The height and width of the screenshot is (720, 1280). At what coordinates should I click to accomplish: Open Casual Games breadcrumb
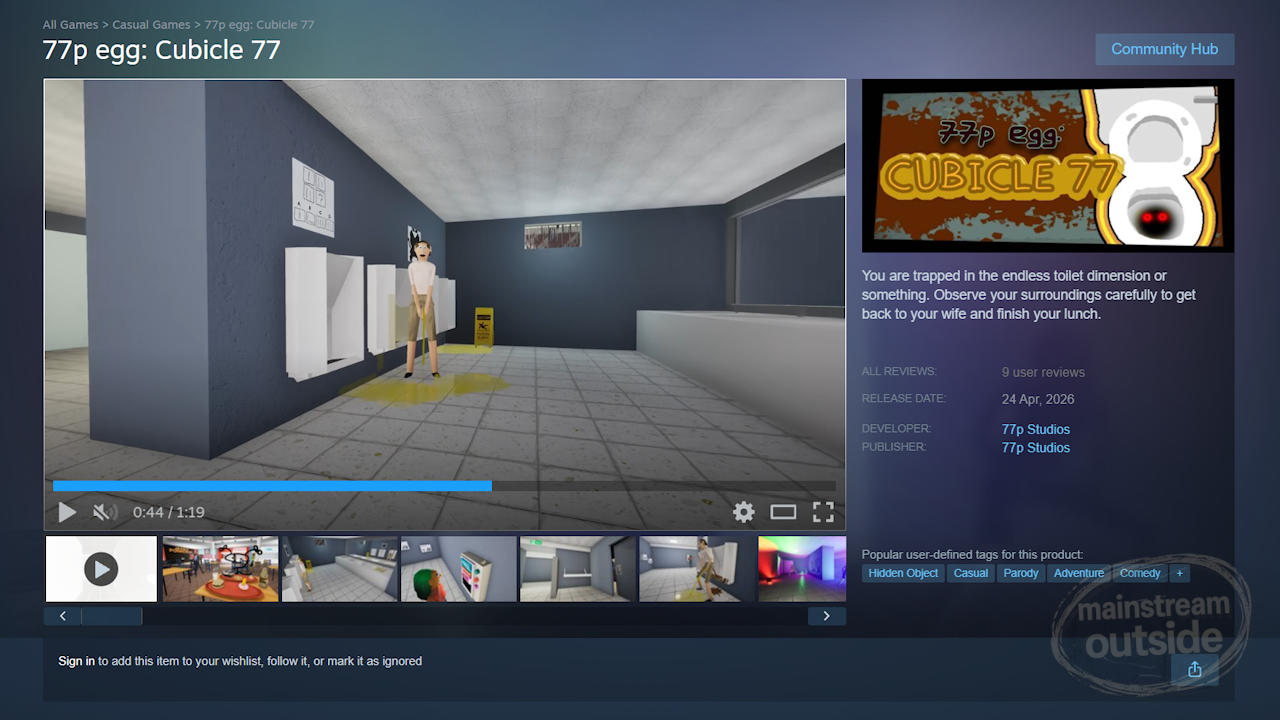pos(151,24)
